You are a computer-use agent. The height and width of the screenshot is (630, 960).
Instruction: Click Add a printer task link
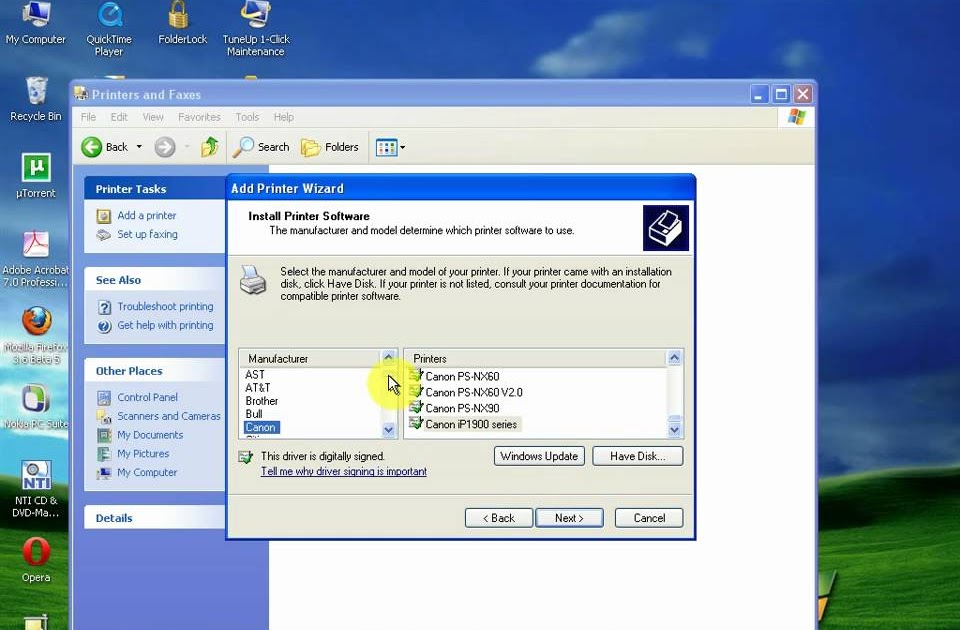coord(146,216)
